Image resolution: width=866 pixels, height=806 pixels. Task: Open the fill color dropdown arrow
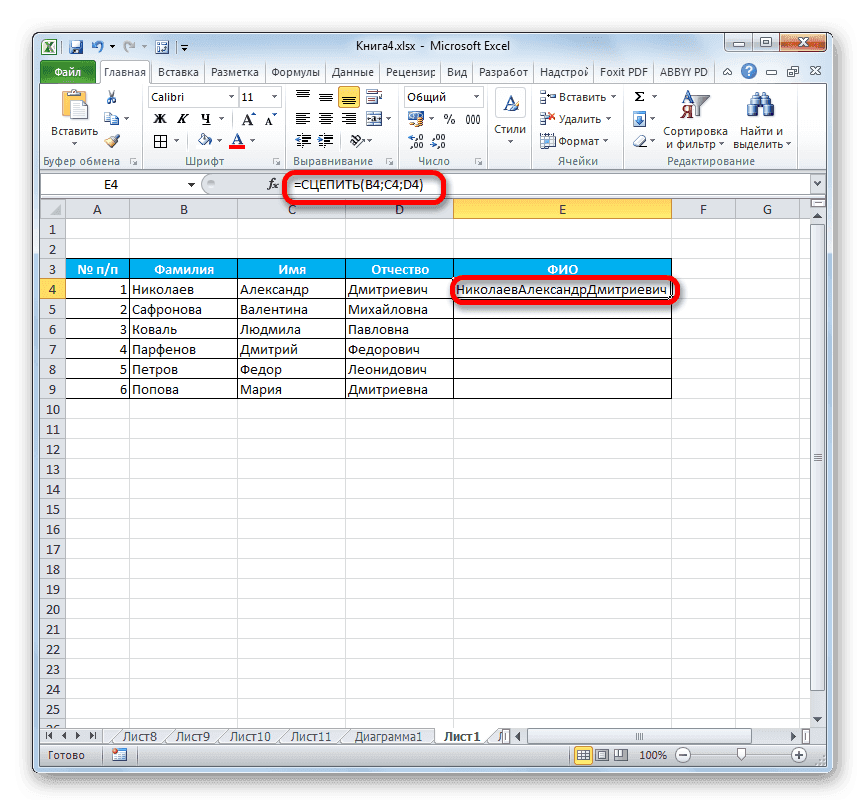click(218, 141)
